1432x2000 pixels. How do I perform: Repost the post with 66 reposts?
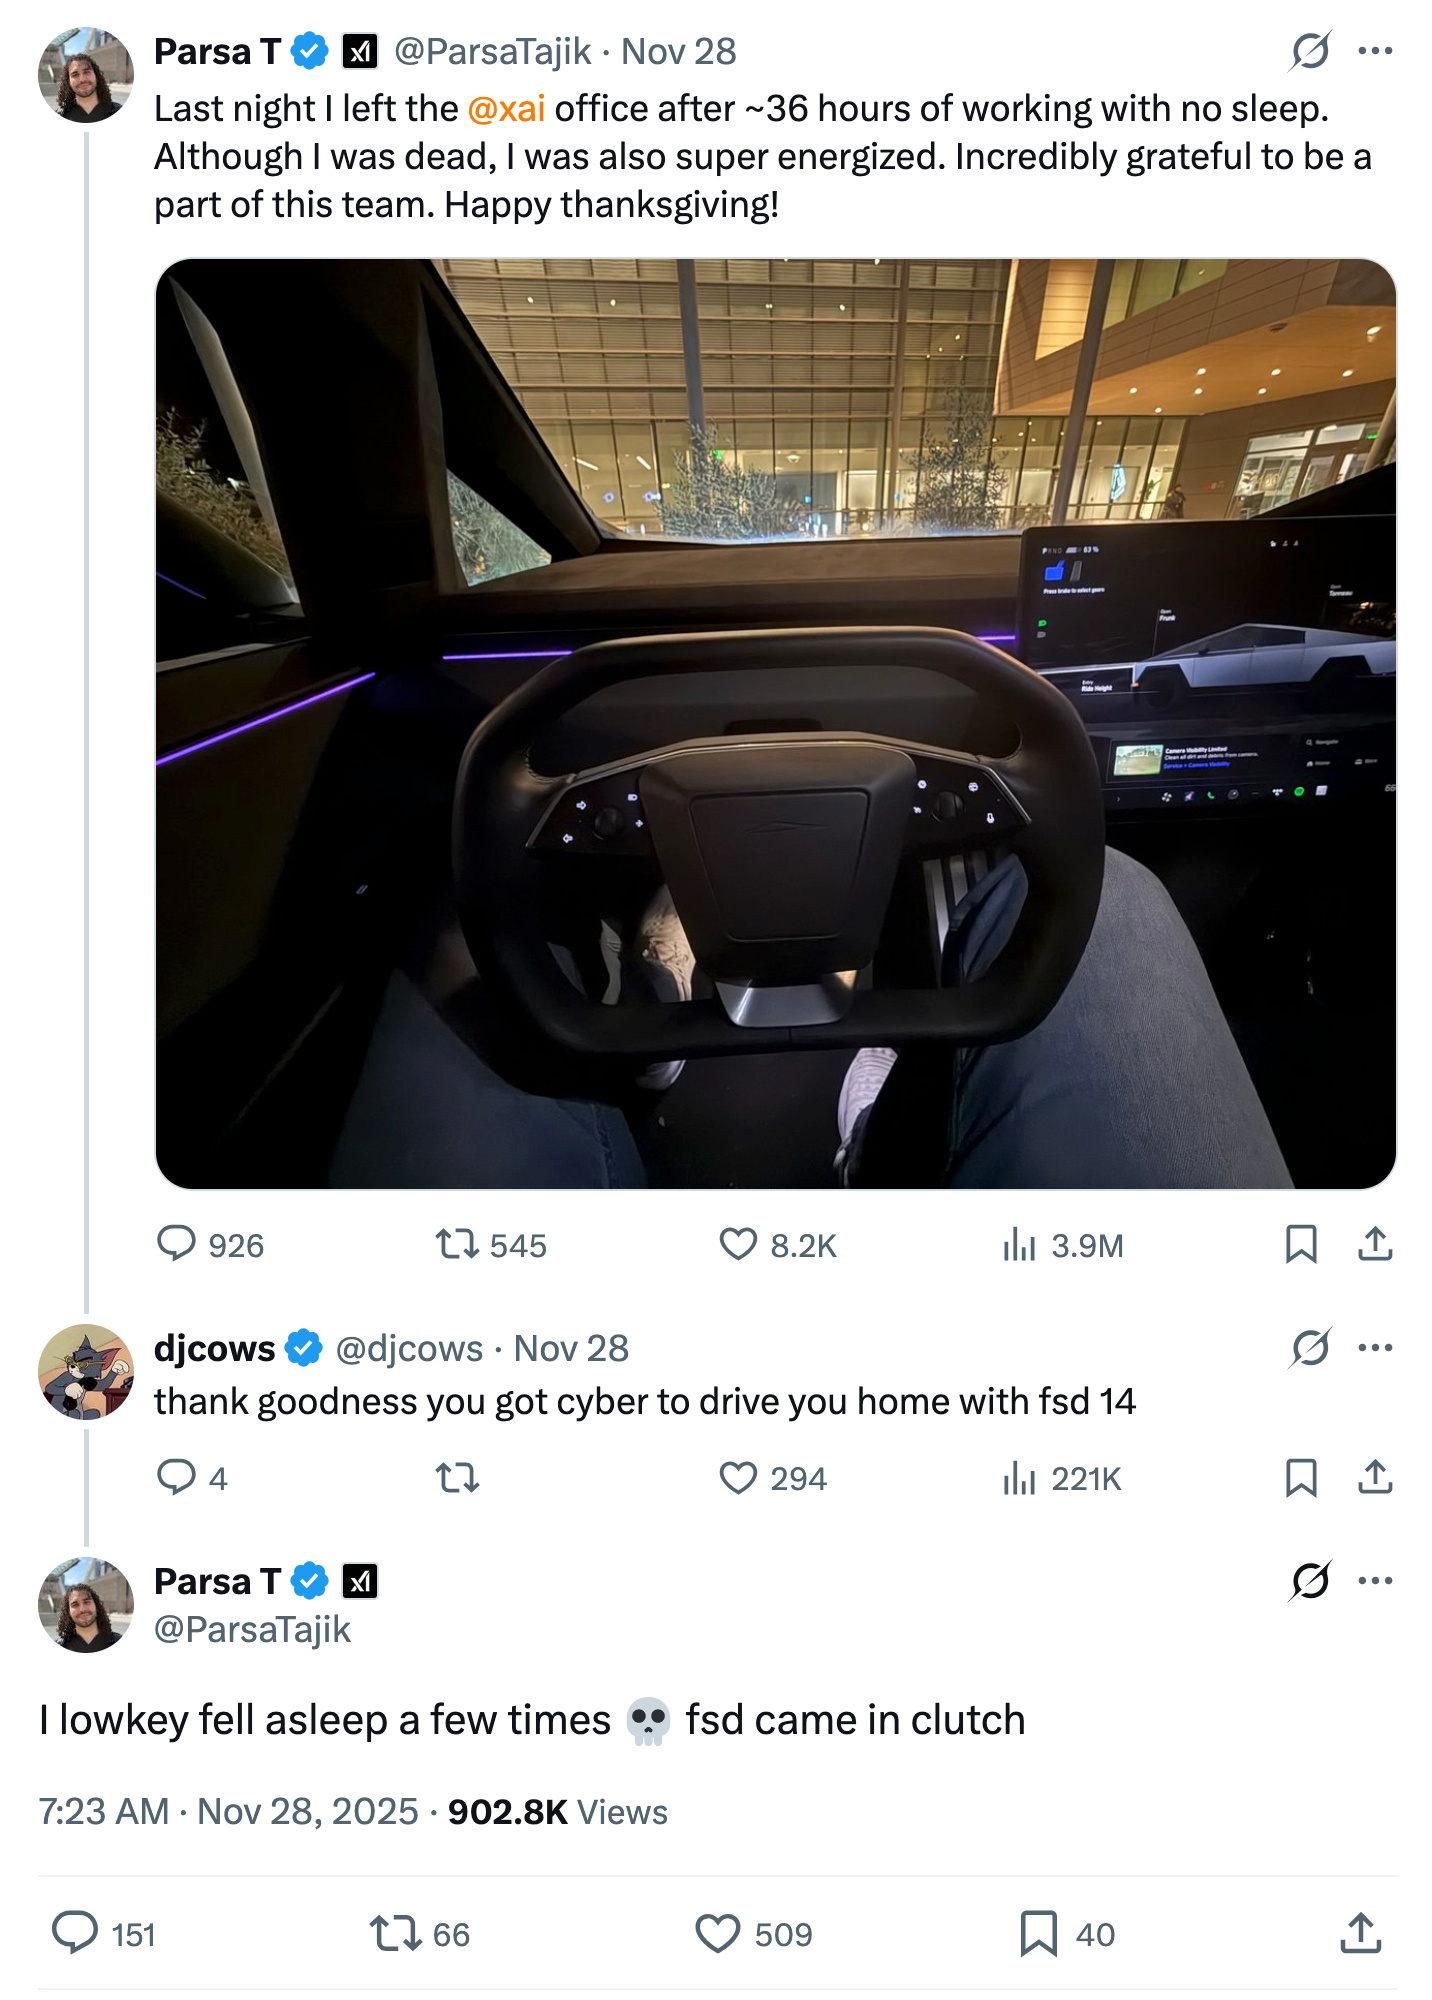point(397,1933)
